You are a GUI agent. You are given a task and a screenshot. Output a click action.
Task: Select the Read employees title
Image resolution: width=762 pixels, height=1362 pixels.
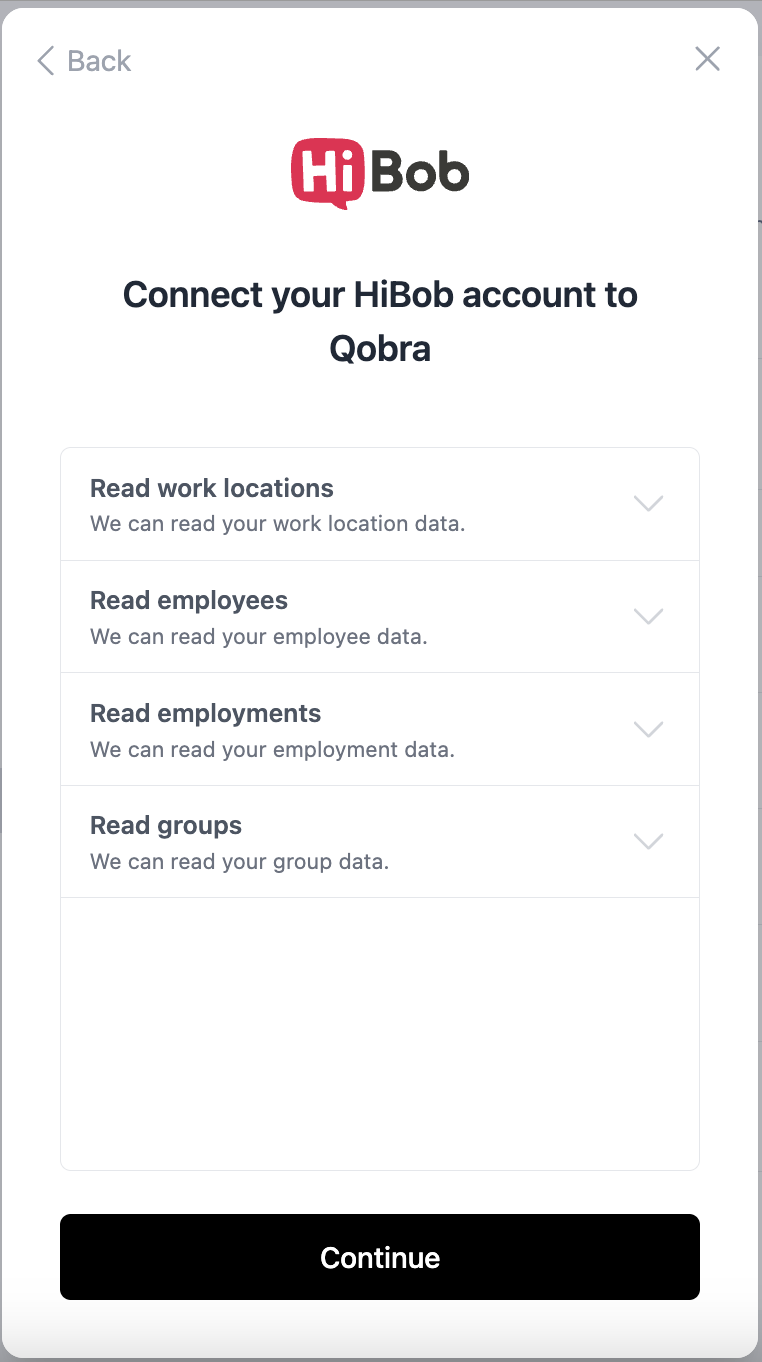click(x=189, y=600)
